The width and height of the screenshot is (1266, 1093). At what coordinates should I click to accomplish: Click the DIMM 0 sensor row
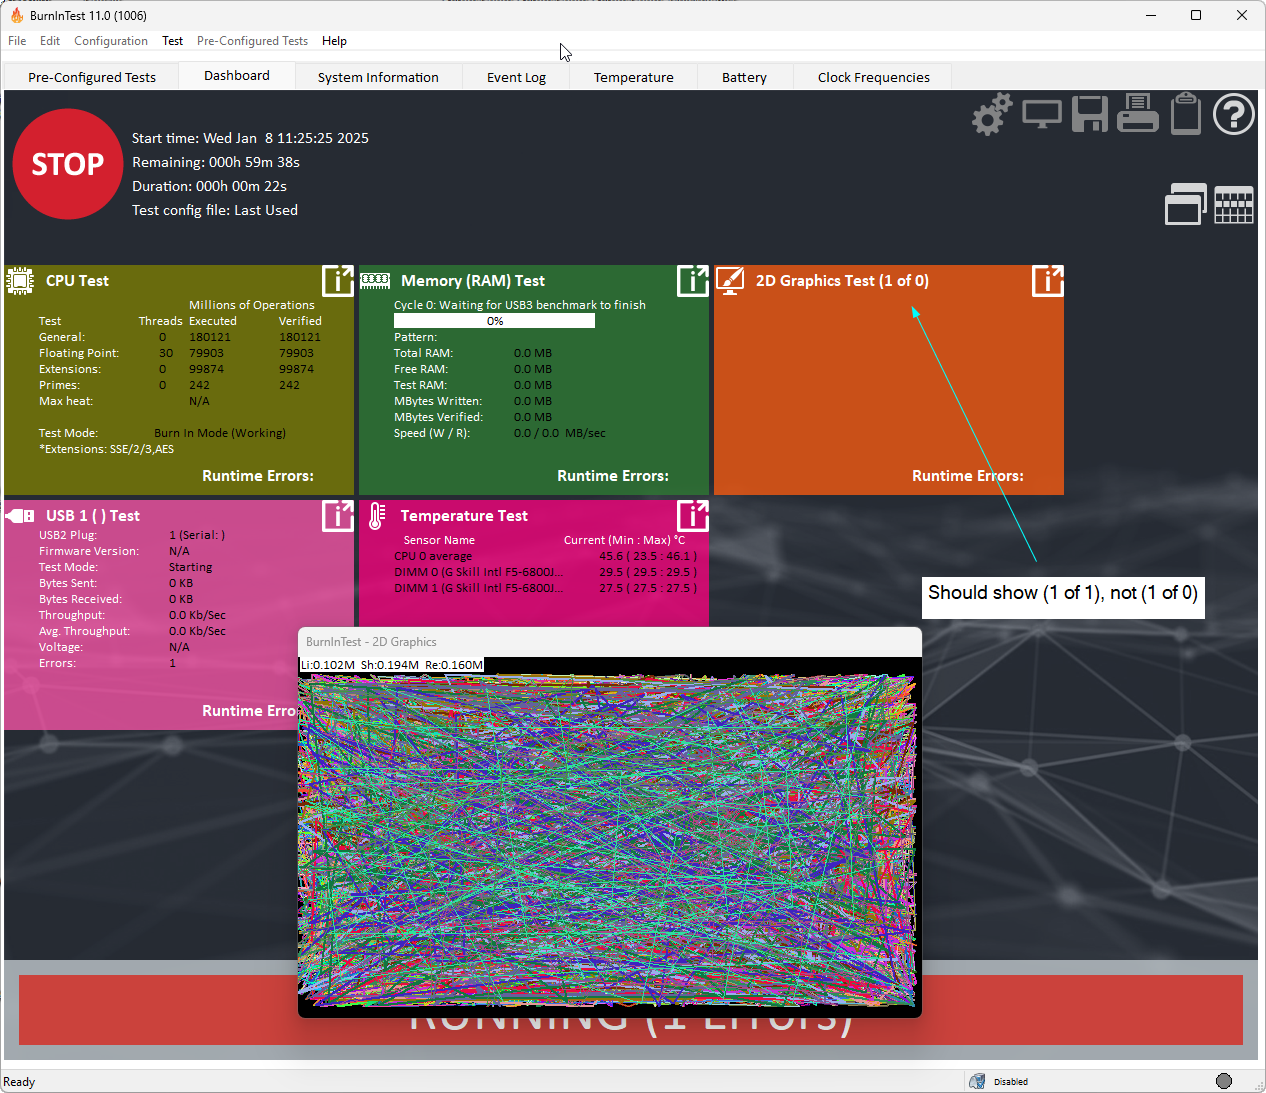[x=545, y=572]
